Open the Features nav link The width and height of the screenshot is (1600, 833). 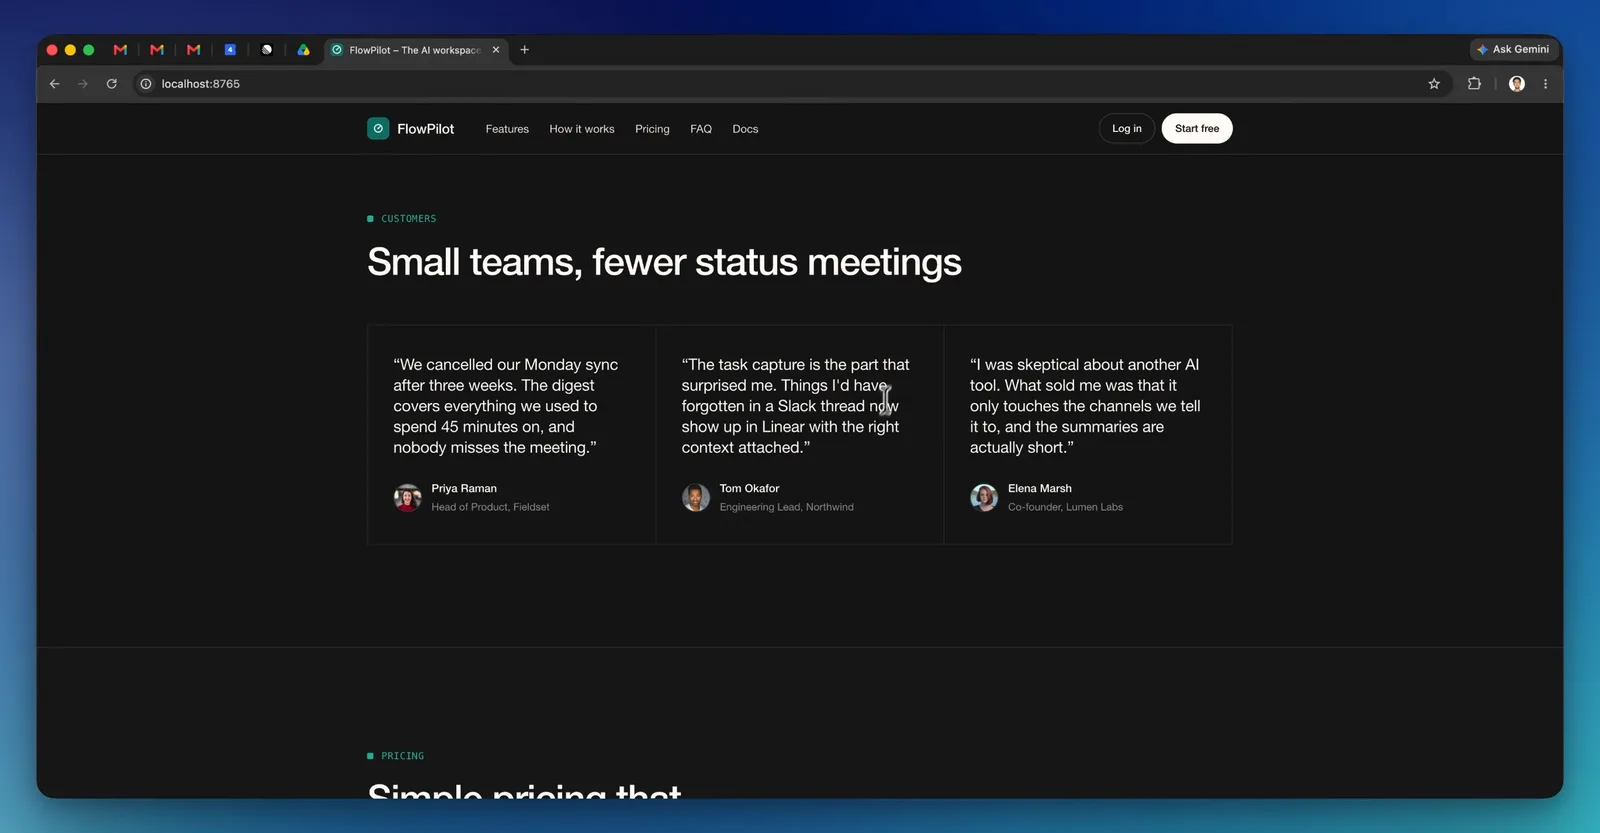(x=507, y=129)
